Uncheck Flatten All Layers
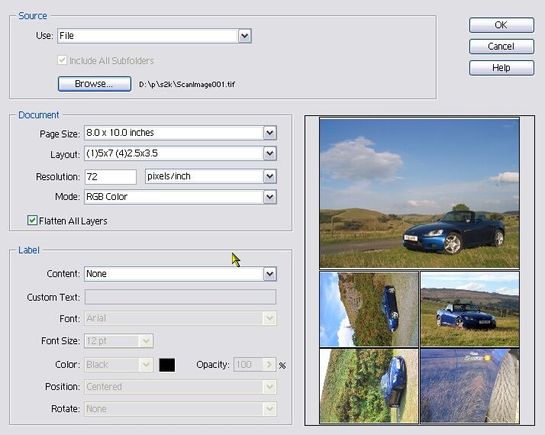Image resolution: width=545 pixels, height=435 pixels. (x=32, y=220)
